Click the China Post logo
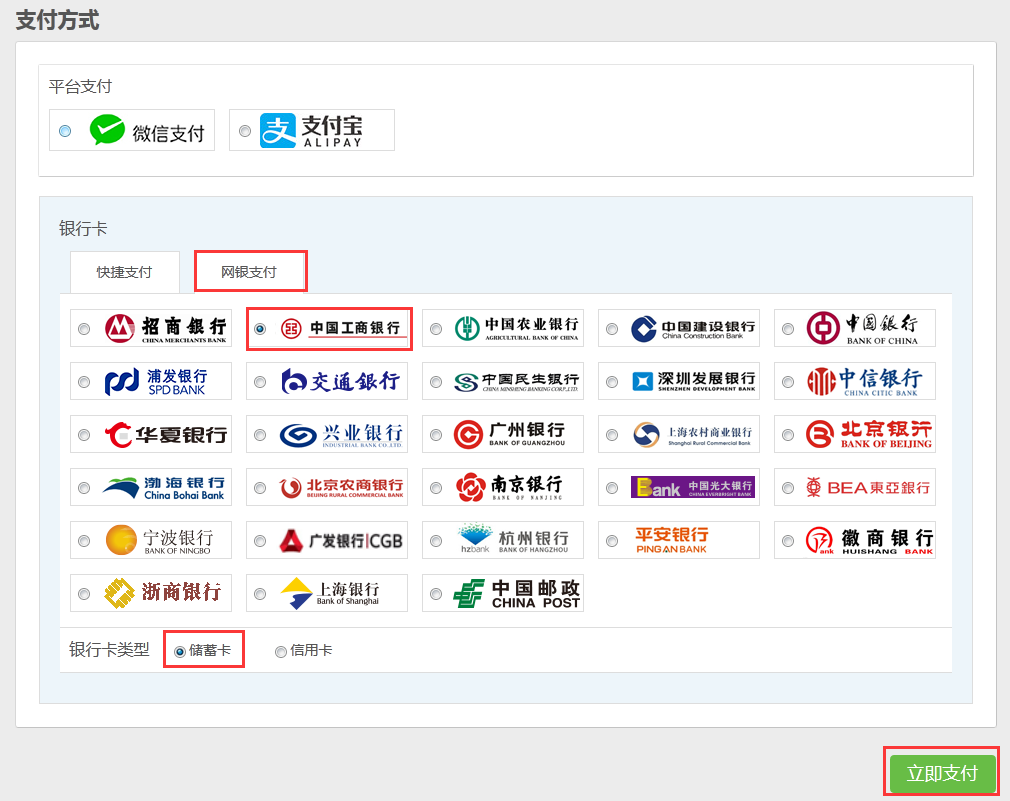Viewport: 1010px width, 801px height. 517,594
